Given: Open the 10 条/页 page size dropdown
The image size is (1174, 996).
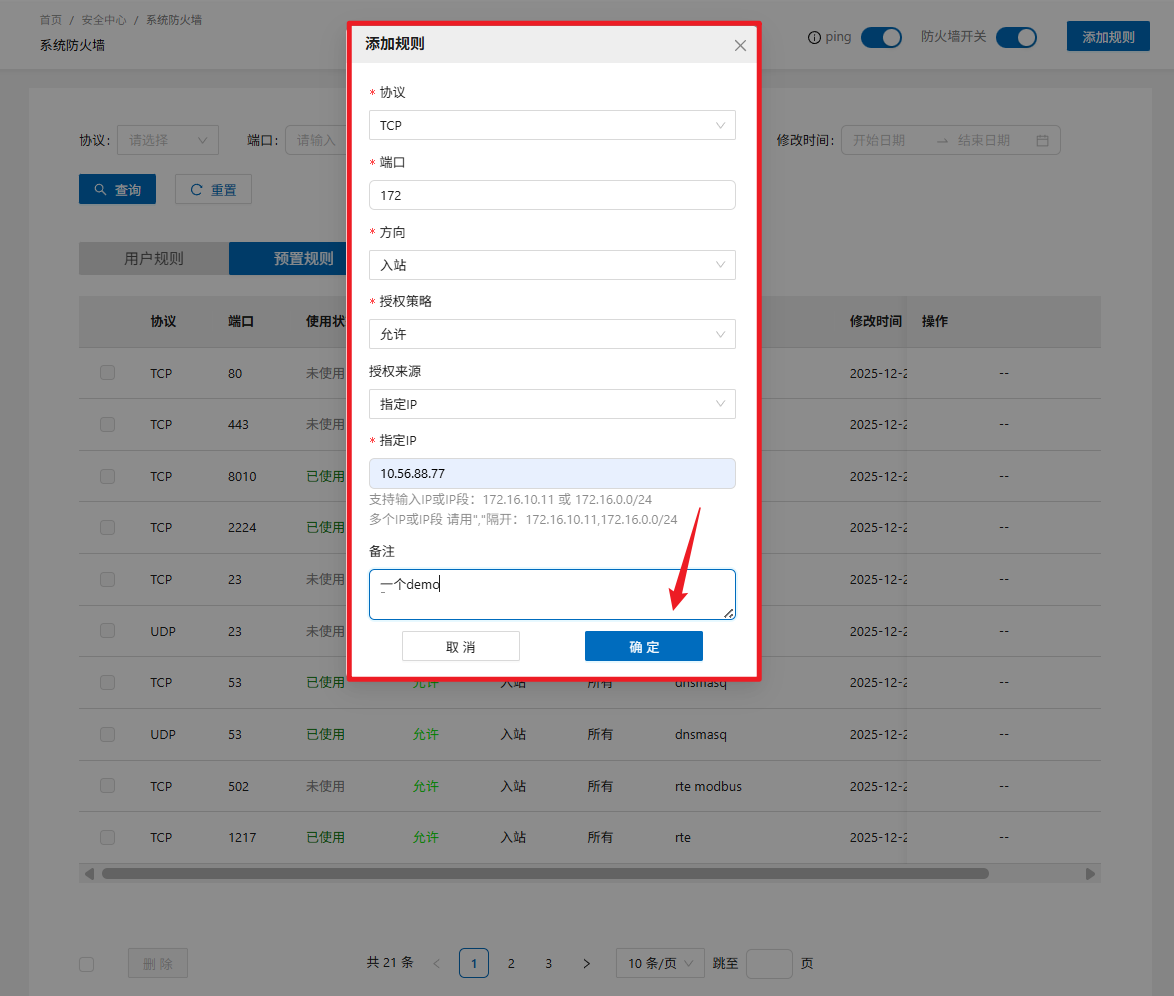Looking at the screenshot, I should [x=660, y=963].
